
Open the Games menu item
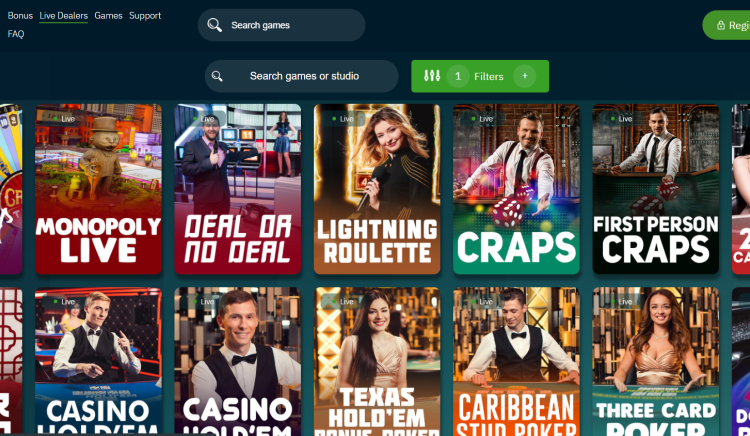pos(109,15)
